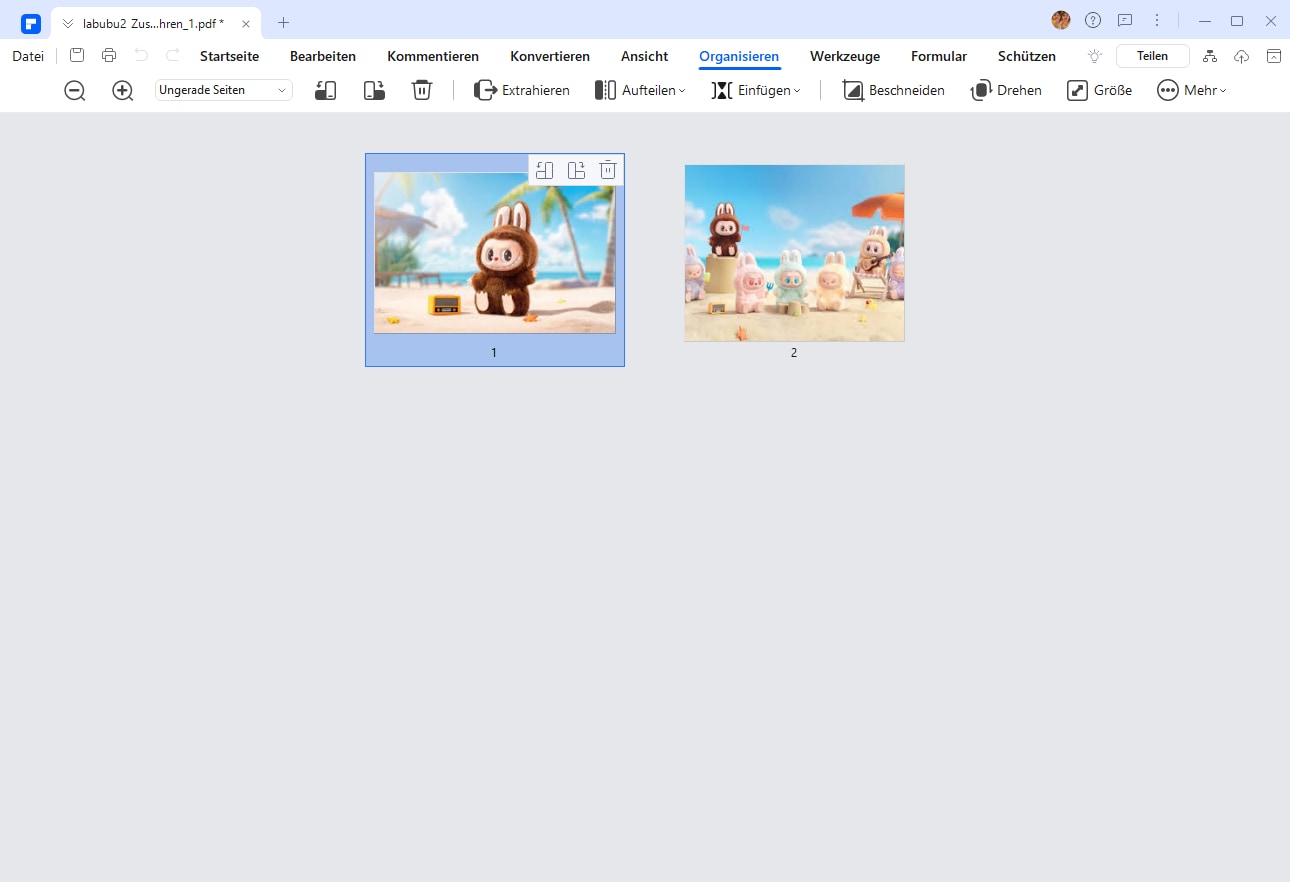1290x882 pixels.
Task: Switch to the Formular tab
Action: (939, 56)
